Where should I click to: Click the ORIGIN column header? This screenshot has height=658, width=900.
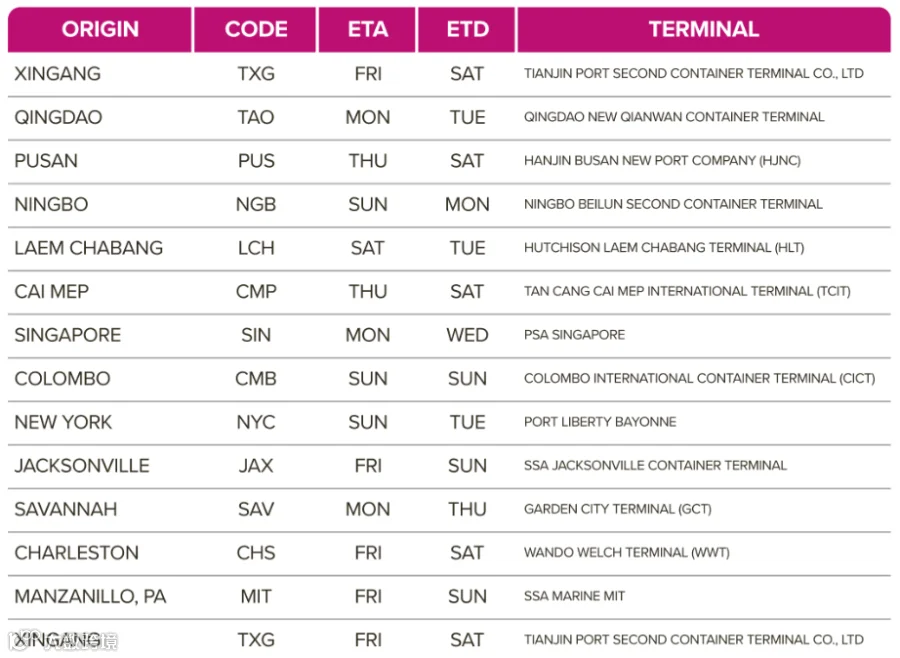point(100,29)
